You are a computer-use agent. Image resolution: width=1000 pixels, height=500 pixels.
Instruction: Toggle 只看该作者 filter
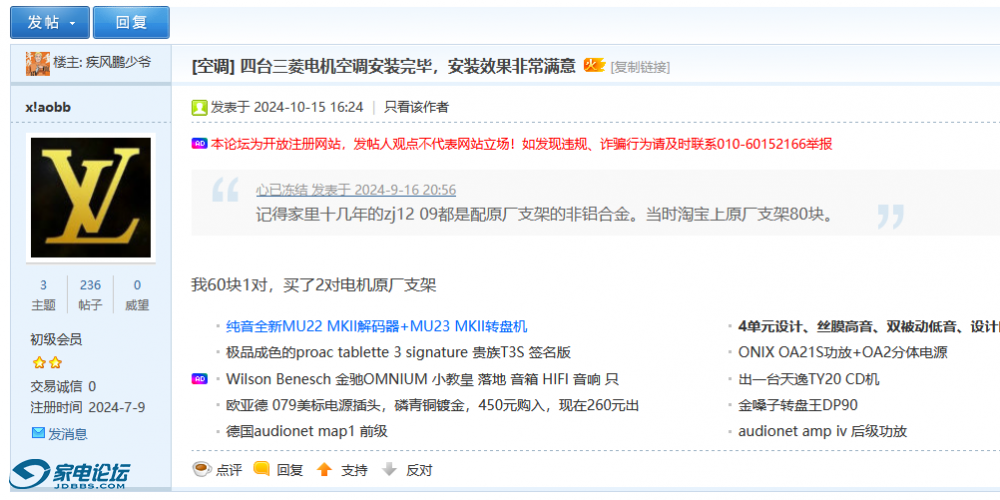[416, 107]
